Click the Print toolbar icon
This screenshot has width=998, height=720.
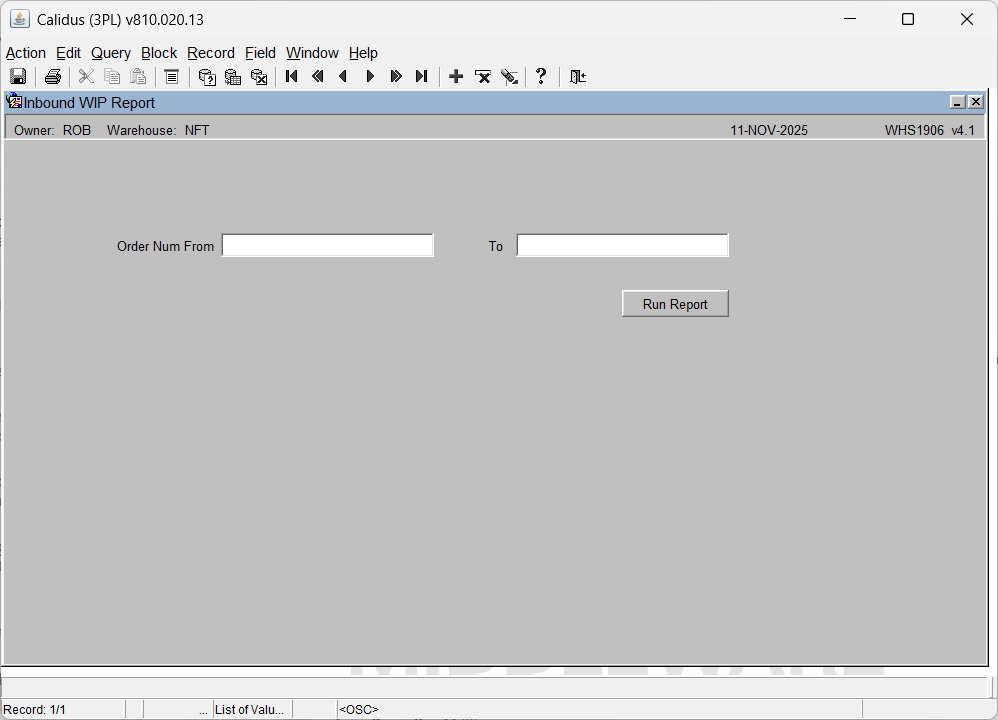point(53,77)
